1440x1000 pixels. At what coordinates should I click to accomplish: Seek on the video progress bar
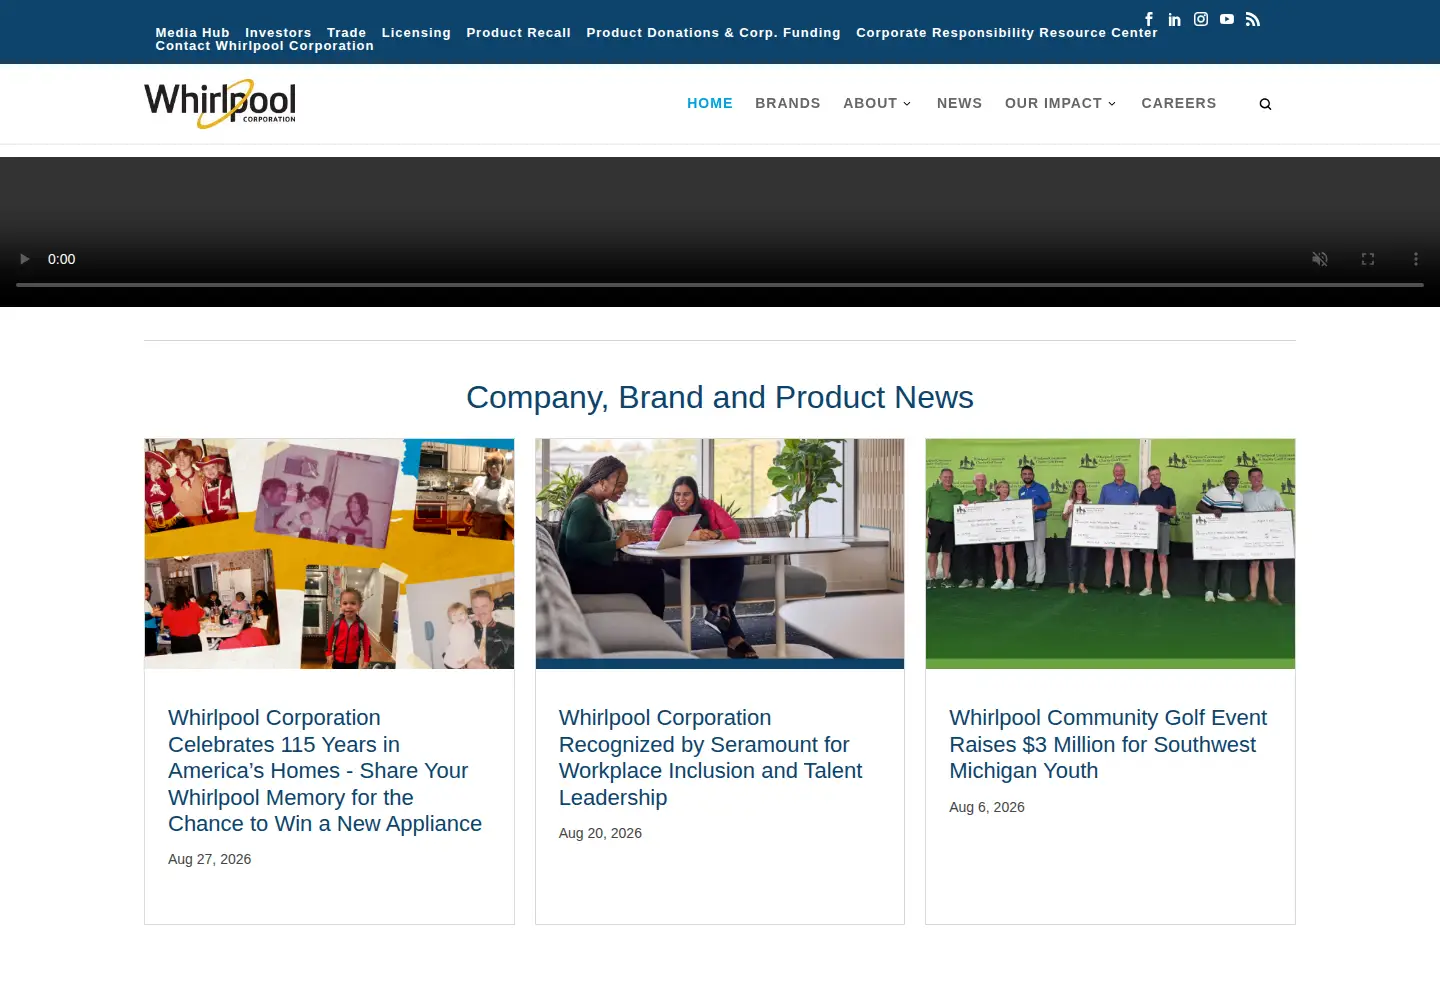tap(720, 285)
